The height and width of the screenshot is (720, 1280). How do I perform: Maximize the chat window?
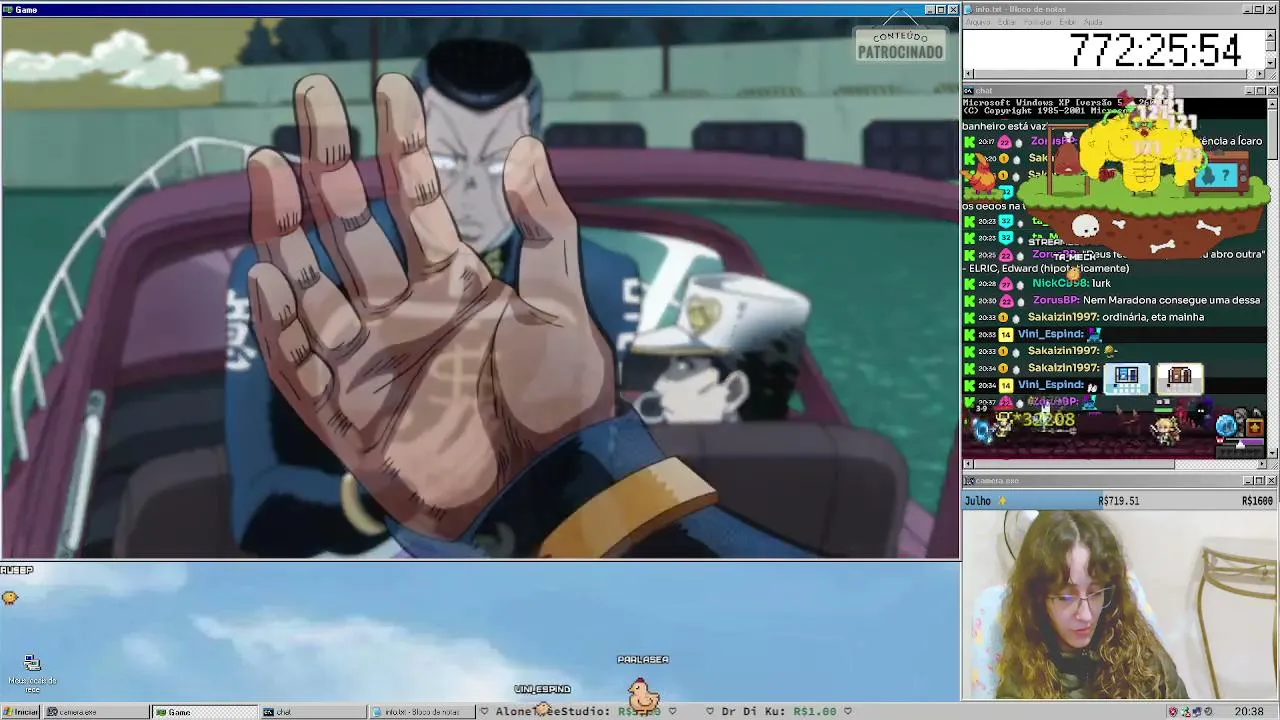click(1259, 91)
